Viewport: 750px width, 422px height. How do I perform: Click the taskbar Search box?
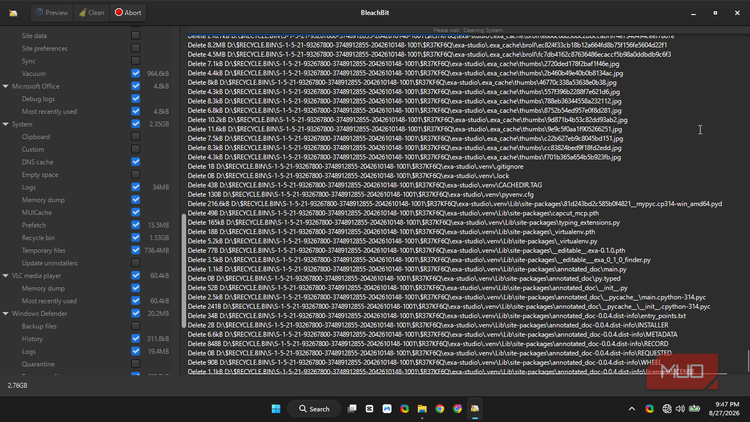(x=314, y=409)
